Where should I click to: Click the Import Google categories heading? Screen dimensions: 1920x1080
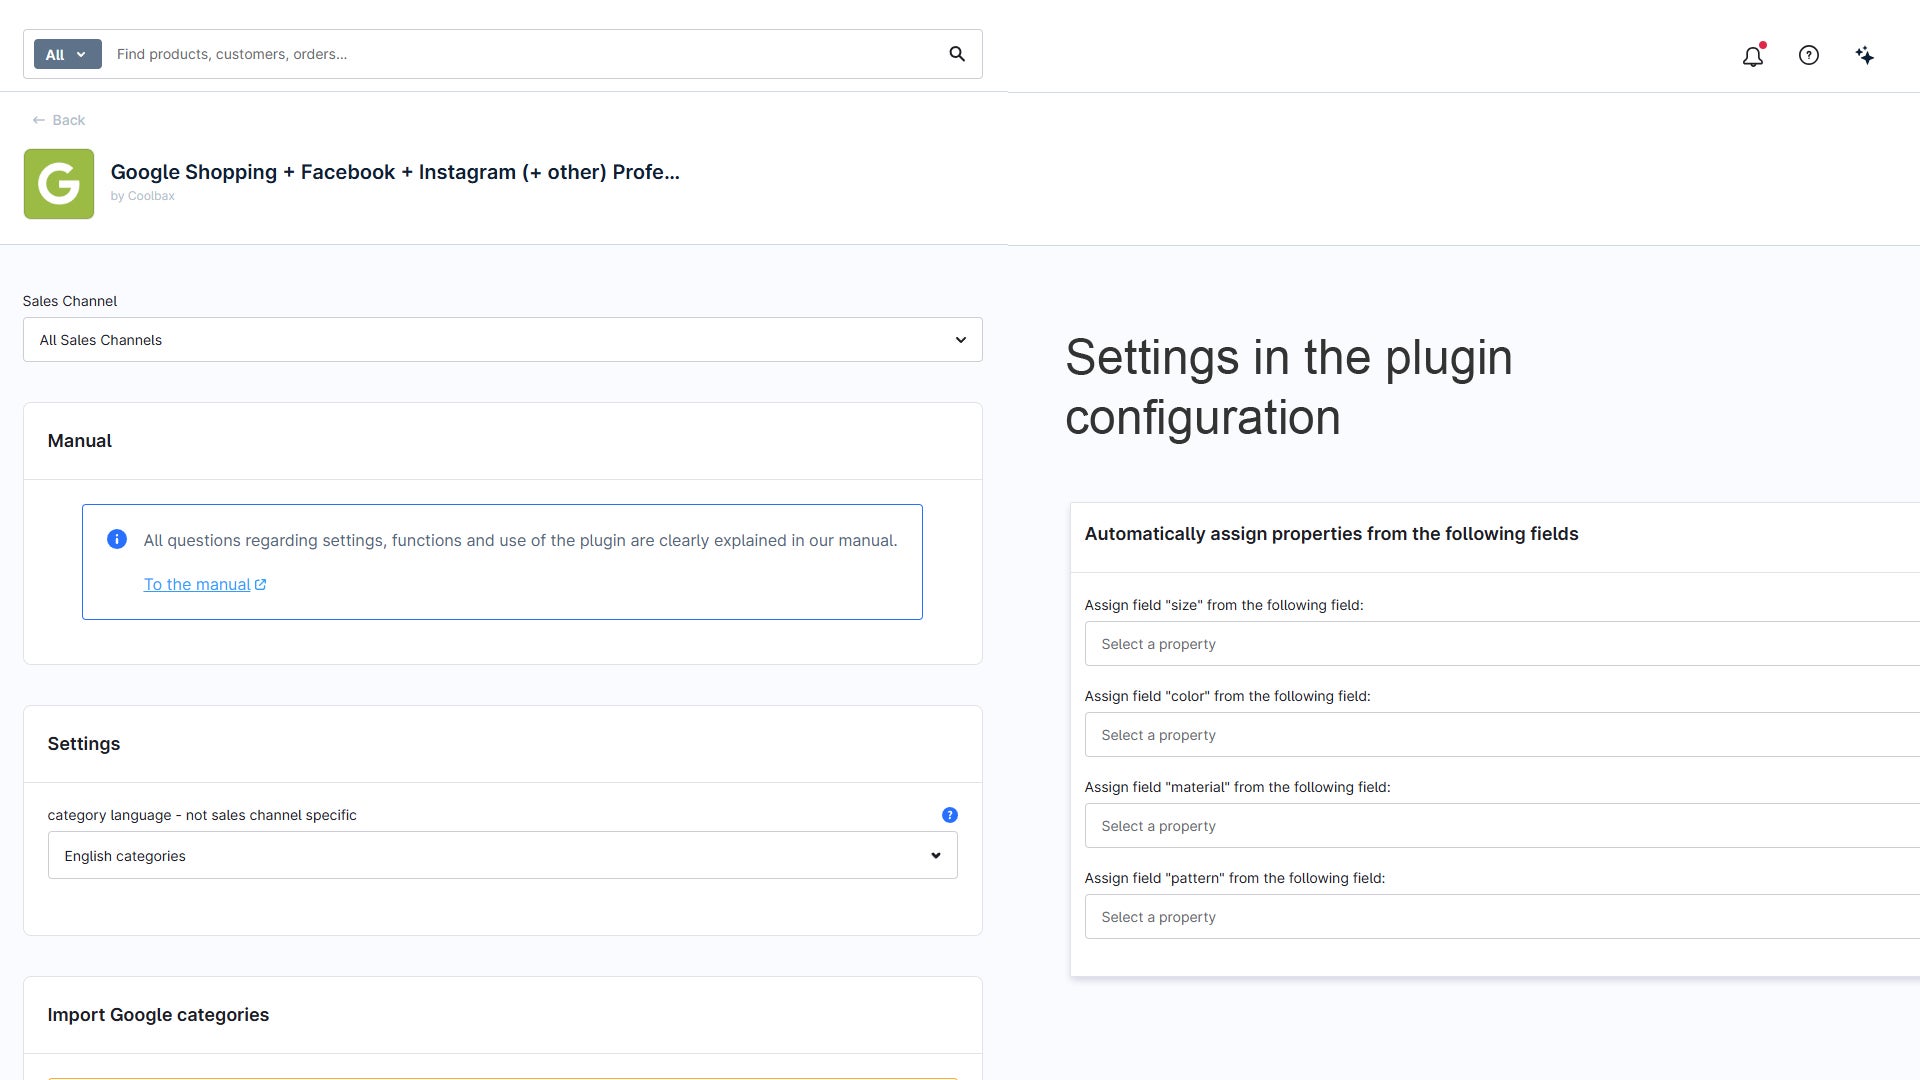click(158, 1015)
